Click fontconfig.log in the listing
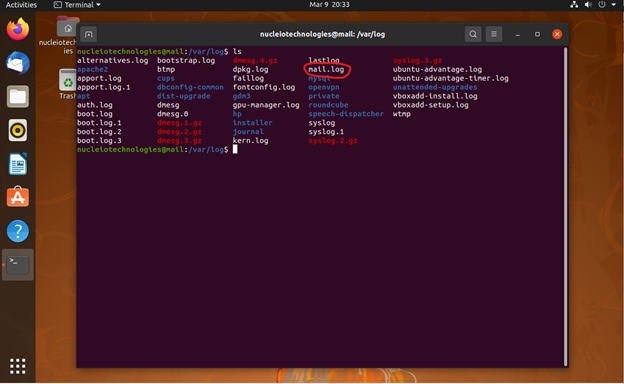The width and height of the screenshot is (624, 384). (264, 87)
